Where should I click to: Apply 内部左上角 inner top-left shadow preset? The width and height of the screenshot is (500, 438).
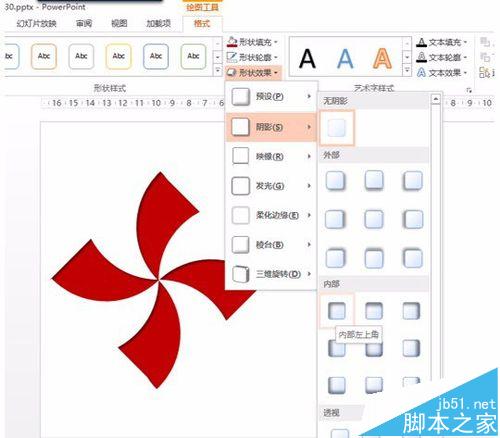tap(337, 311)
